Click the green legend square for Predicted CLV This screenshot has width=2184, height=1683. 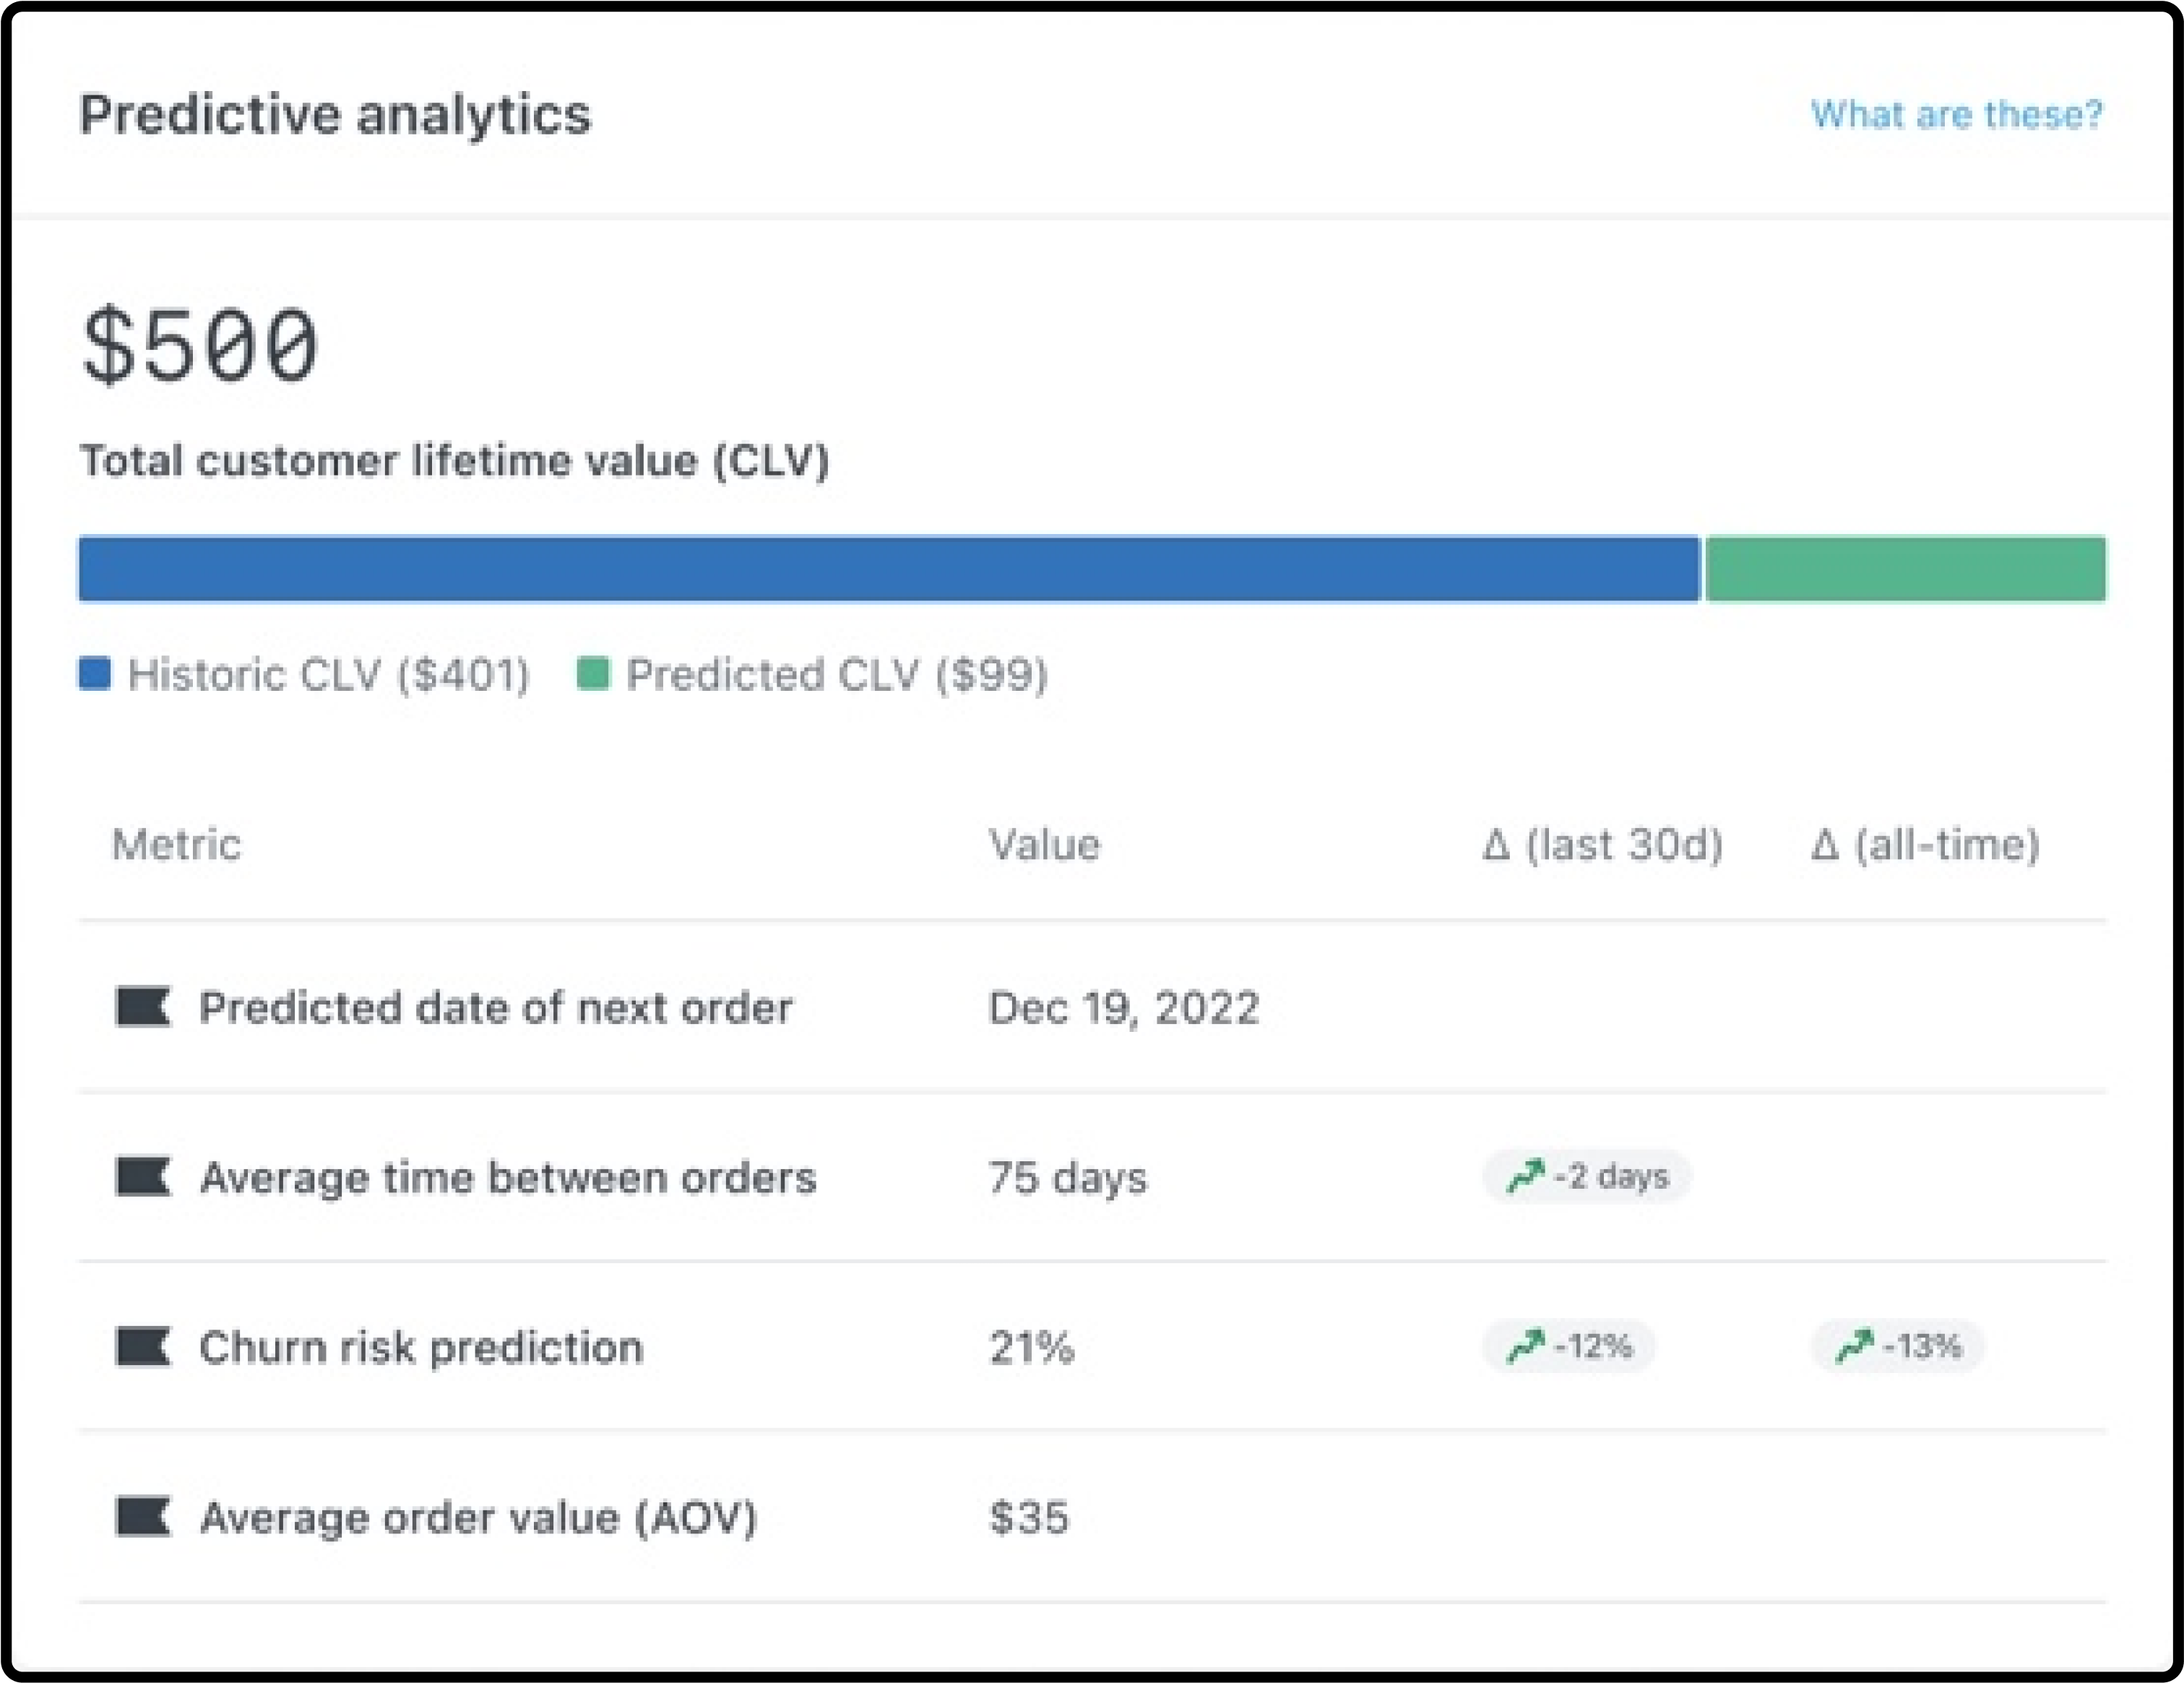(x=593, y=674)
